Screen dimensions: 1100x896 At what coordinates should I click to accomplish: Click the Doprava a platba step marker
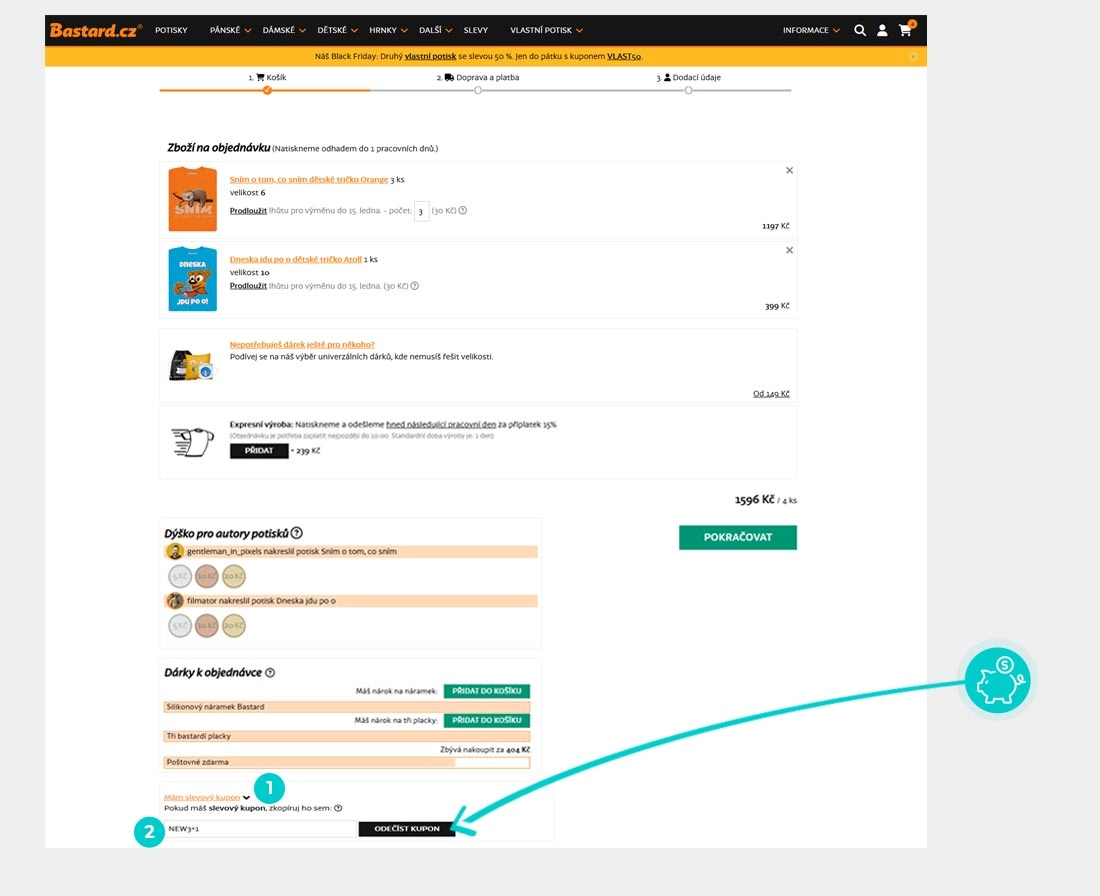click(478, 90)
